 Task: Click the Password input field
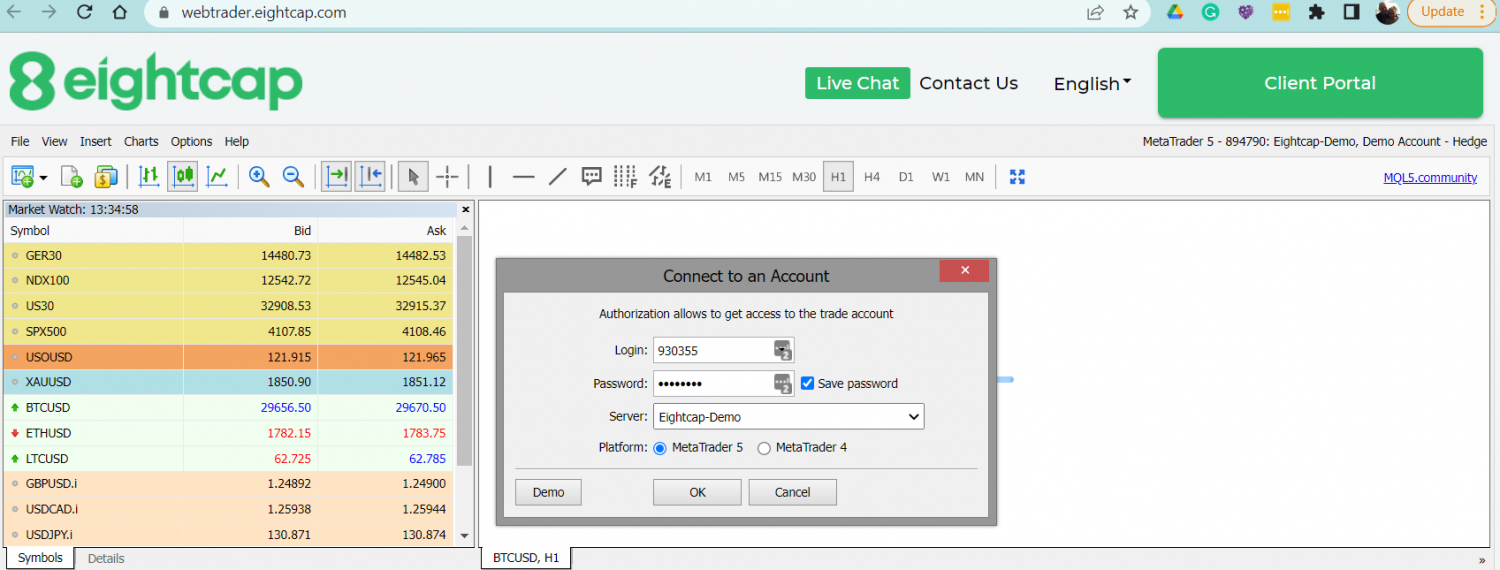click(724, 383)
